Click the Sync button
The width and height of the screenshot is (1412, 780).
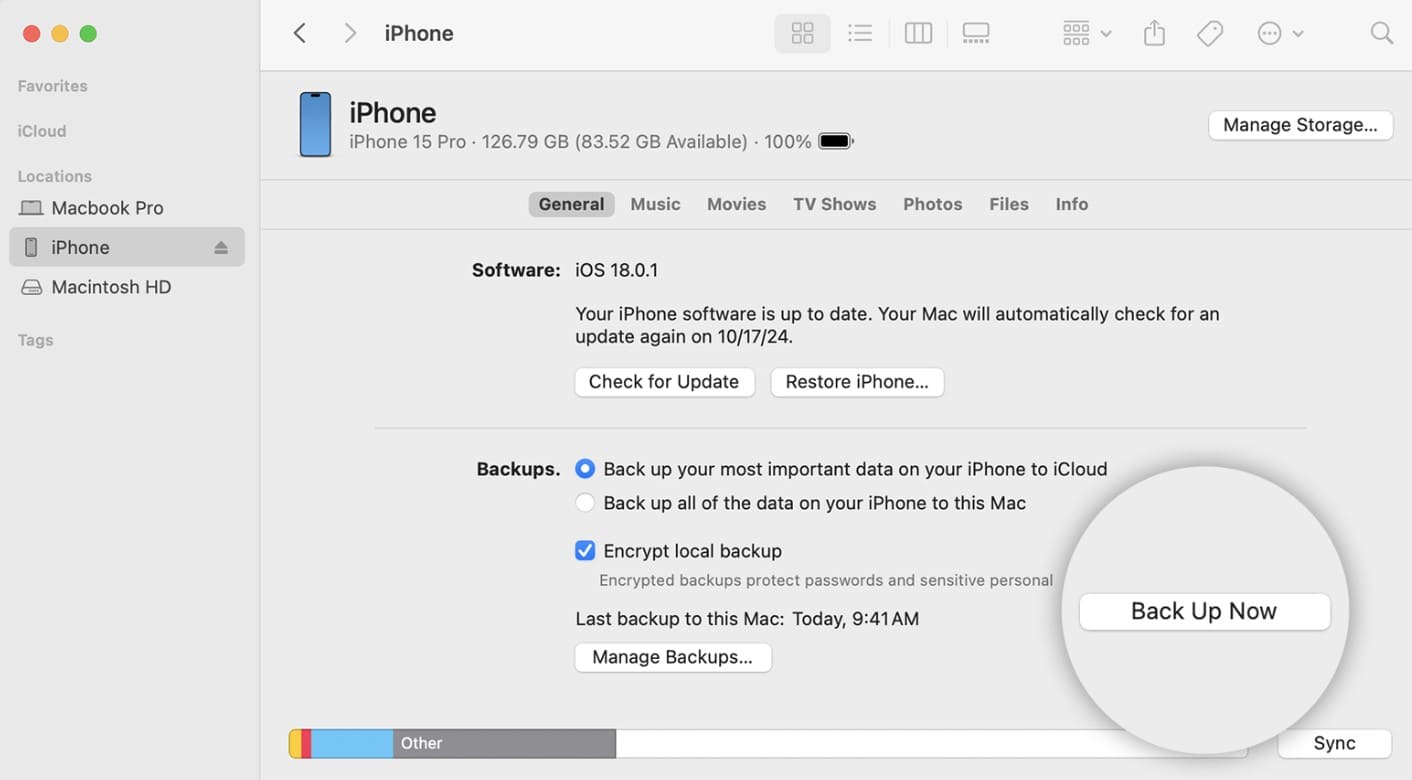click(1334, 743)
